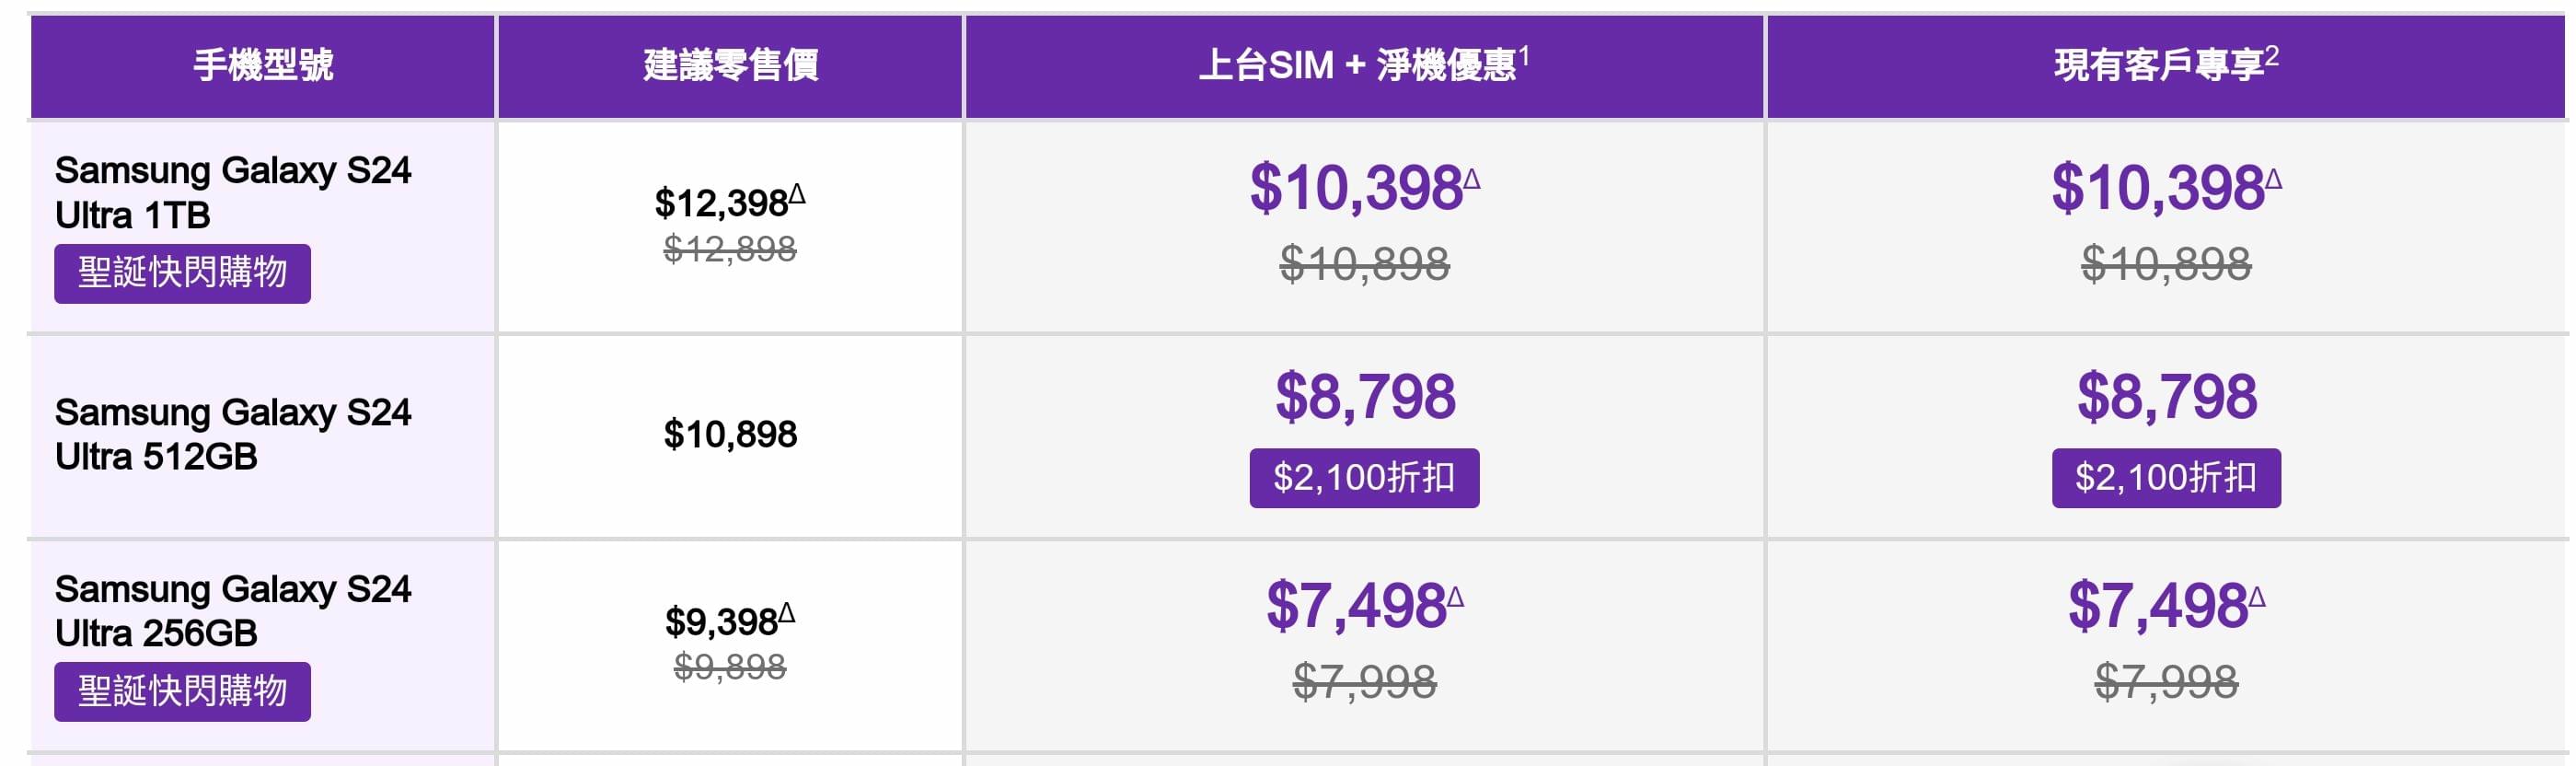
Task: Click $2,100折扣 badge in existing customer column
Action: coord(2166,478)
